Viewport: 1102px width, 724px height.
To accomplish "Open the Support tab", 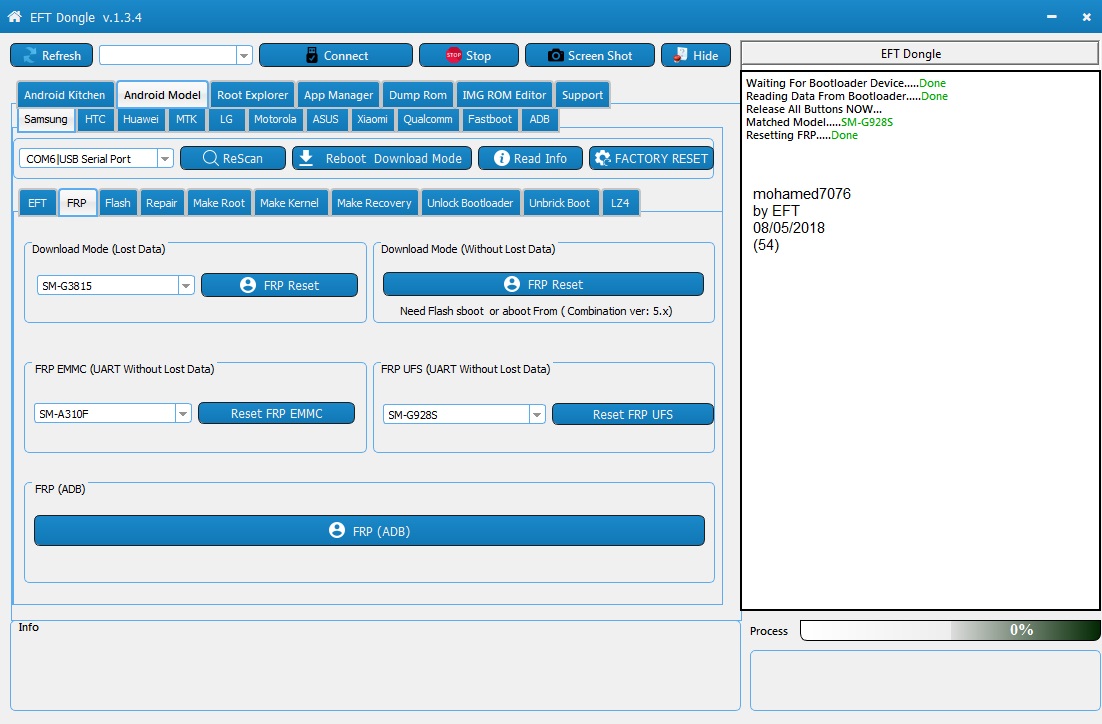I will pyautogui.click(x=582, y=95).
